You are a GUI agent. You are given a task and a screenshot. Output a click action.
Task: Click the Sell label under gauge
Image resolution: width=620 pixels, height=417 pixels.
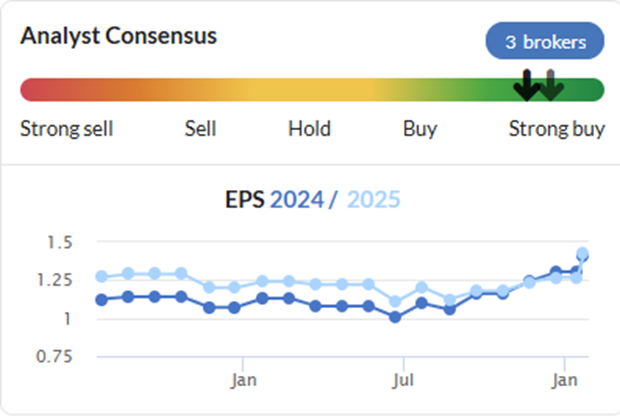[200, 129]
